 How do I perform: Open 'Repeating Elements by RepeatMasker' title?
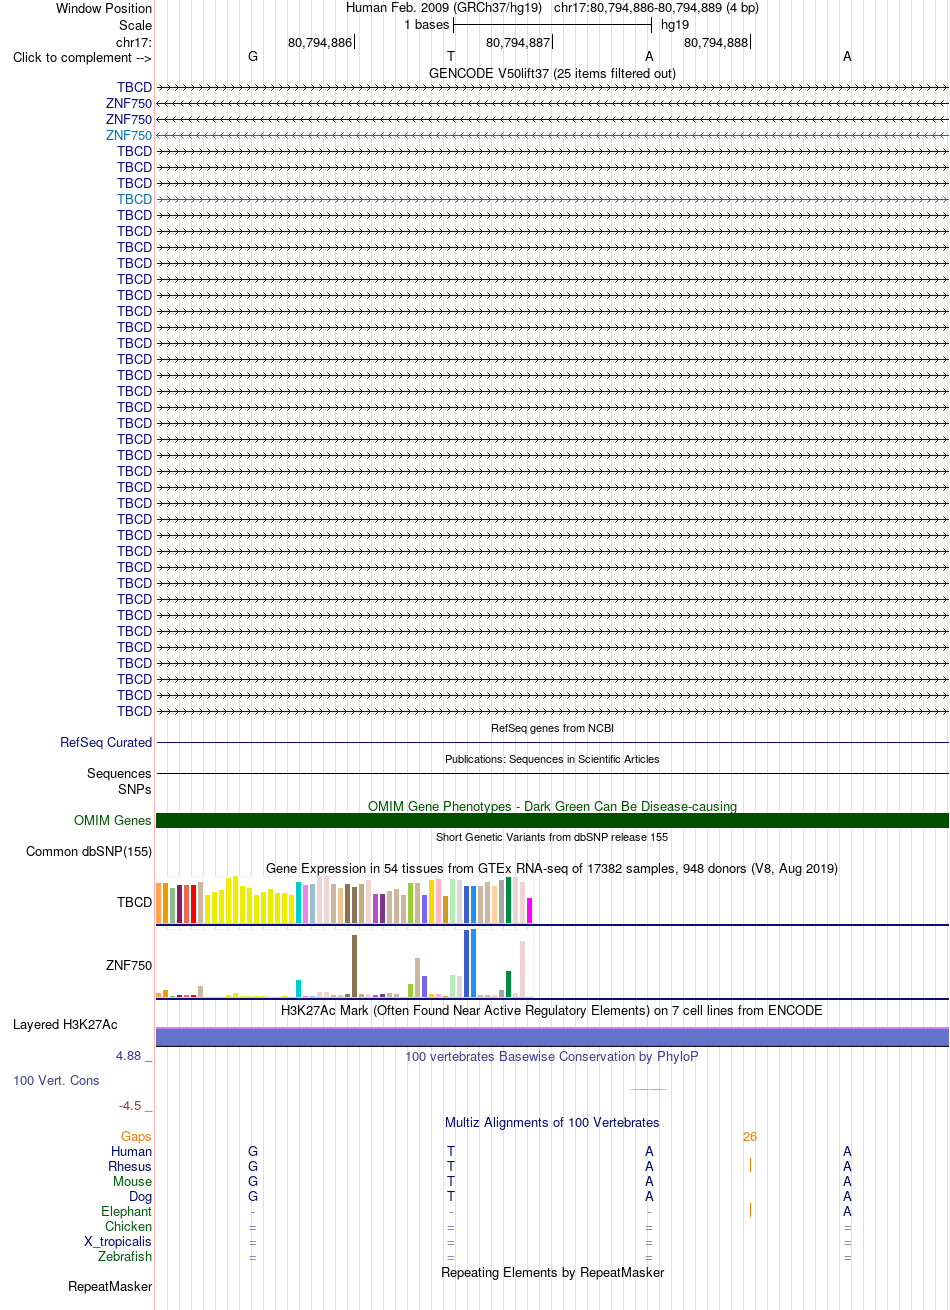[x=552, y=1273]
